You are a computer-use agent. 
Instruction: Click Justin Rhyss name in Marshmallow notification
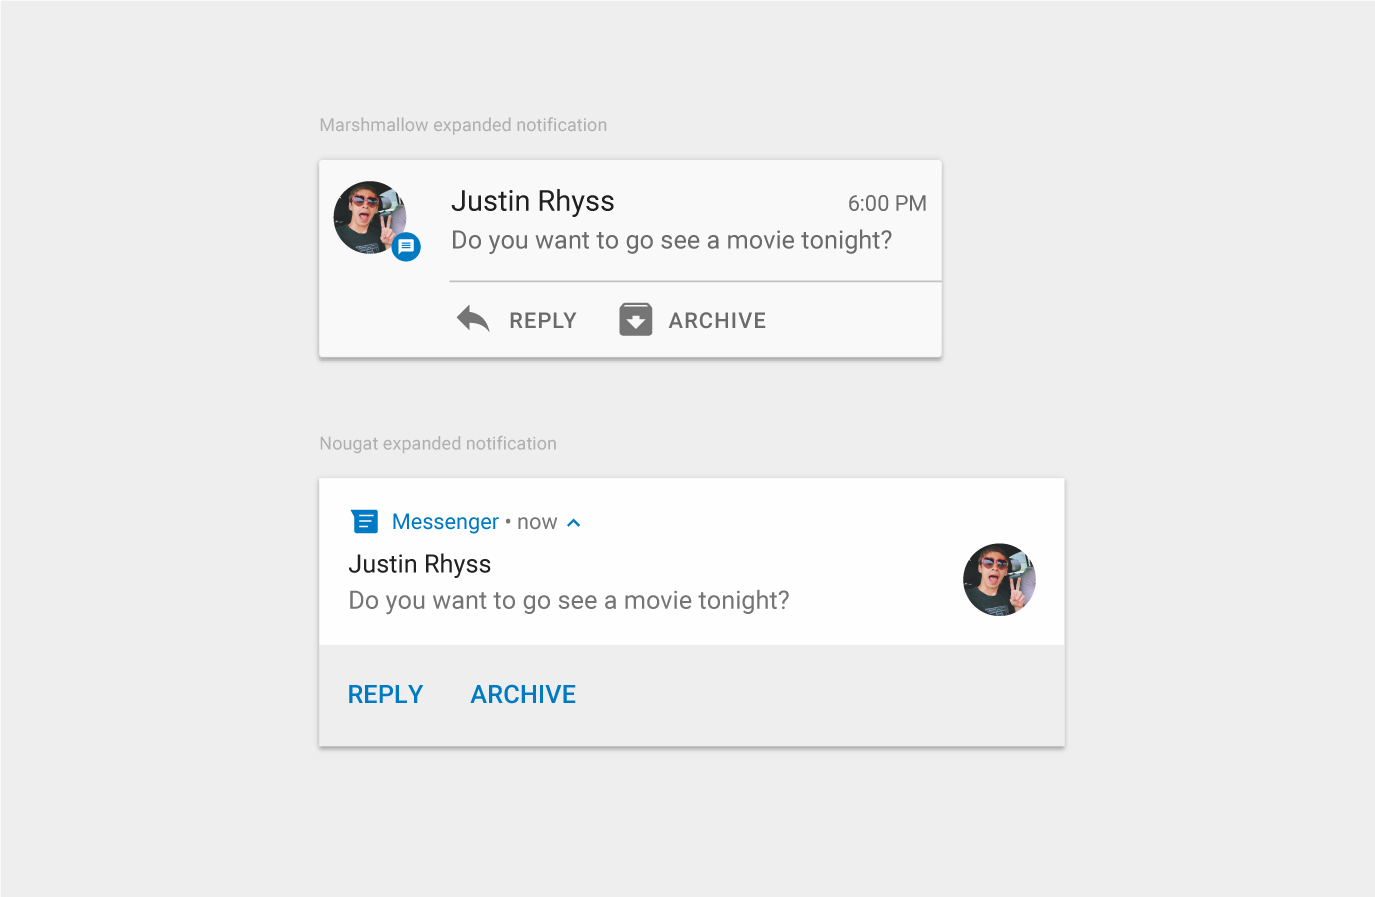point(532,201)
